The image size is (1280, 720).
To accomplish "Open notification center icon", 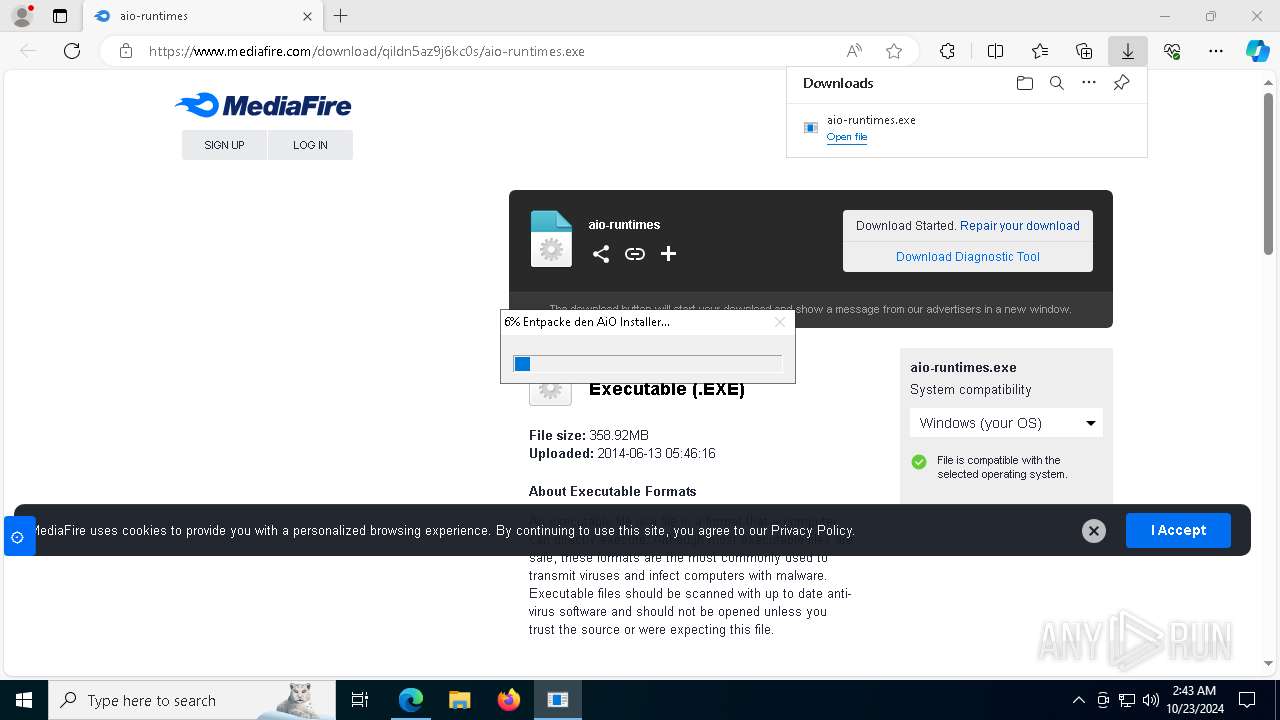I will tap(1247, 700).
